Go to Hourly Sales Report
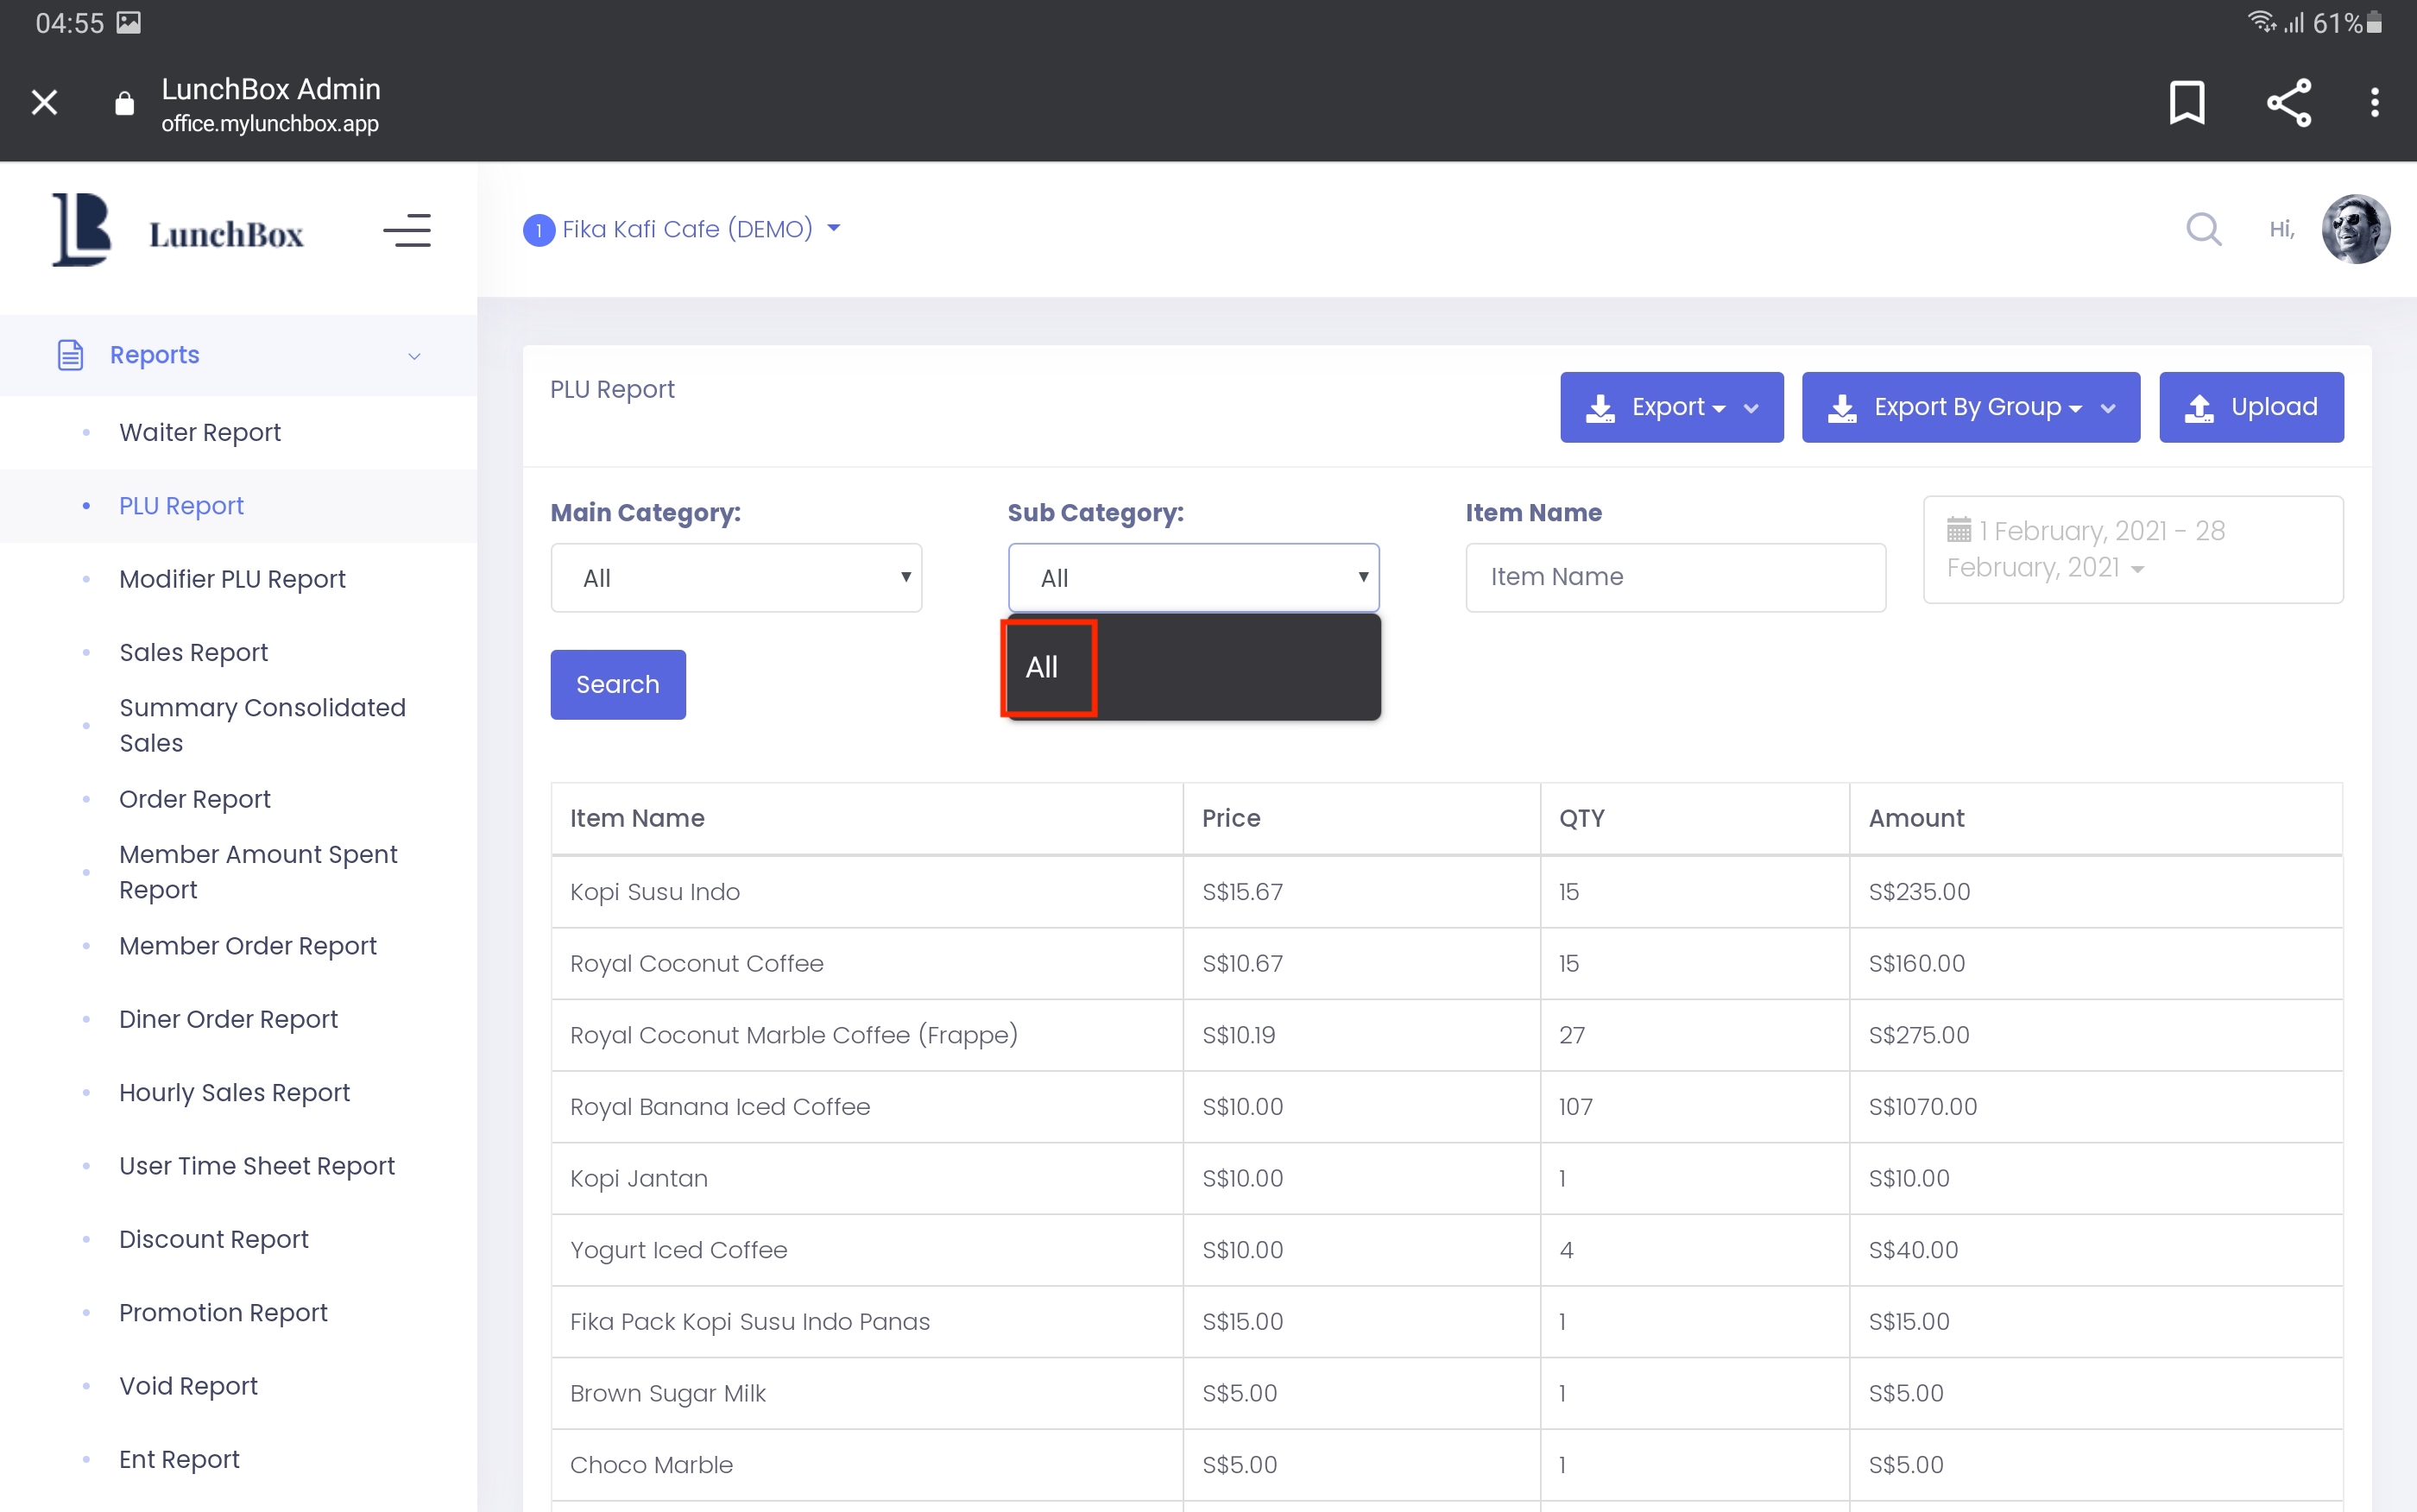This screenshot has height=1512, width=2417. (x=234, y=1092)
